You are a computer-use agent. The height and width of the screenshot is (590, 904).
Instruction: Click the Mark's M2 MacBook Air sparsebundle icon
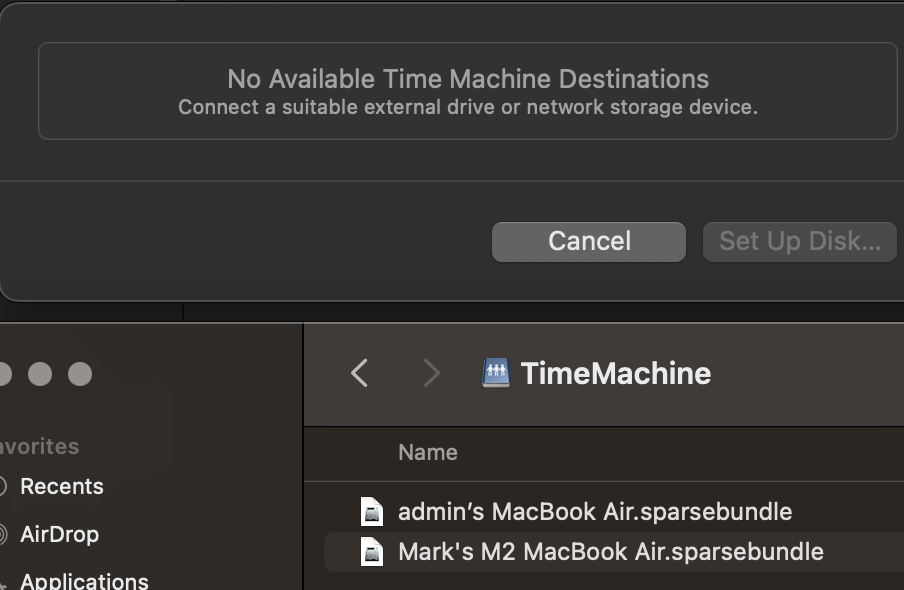click(372, 551)
